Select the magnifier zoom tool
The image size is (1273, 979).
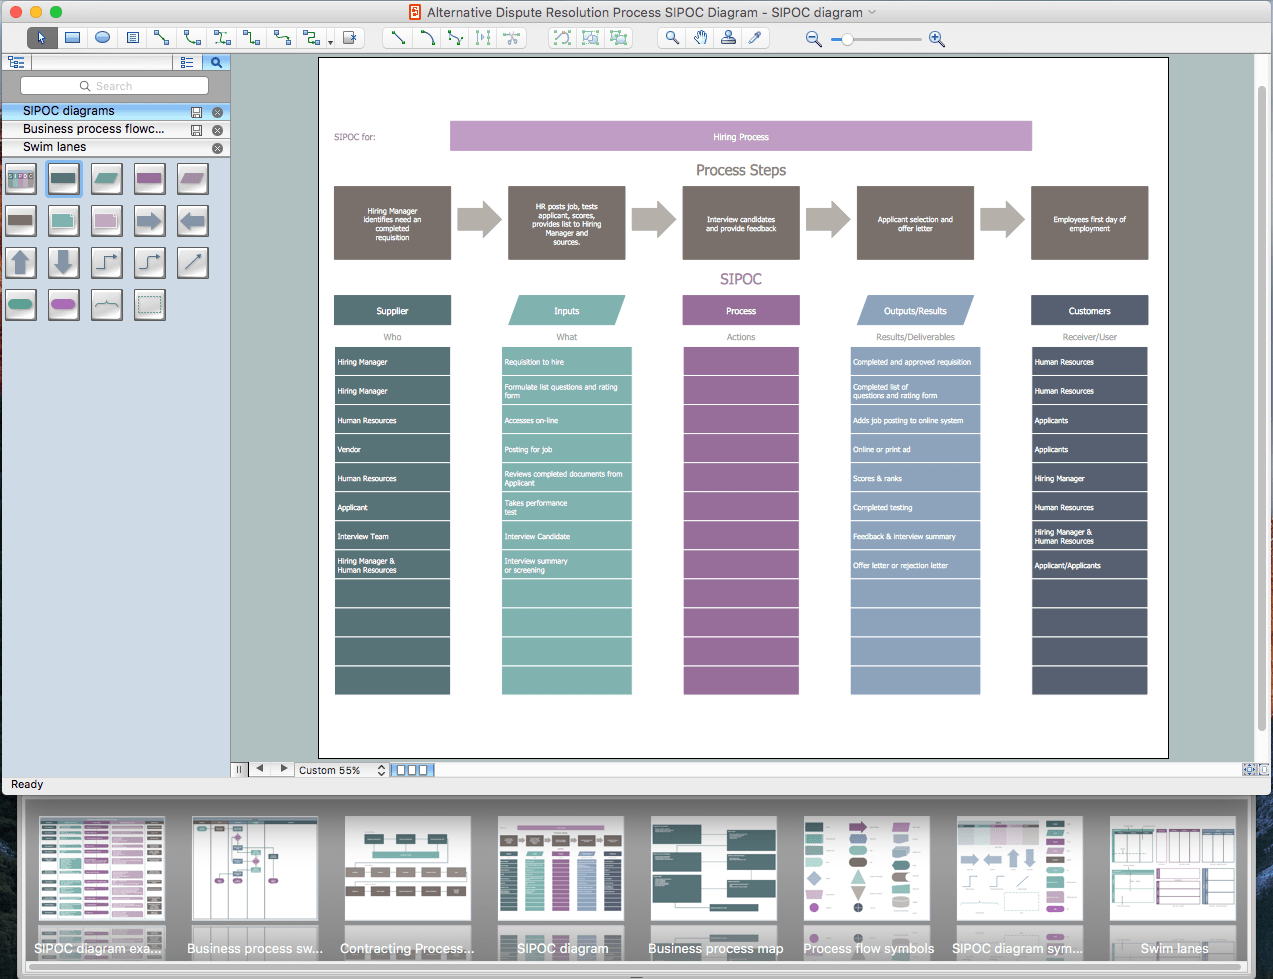(x=672, y=38)
